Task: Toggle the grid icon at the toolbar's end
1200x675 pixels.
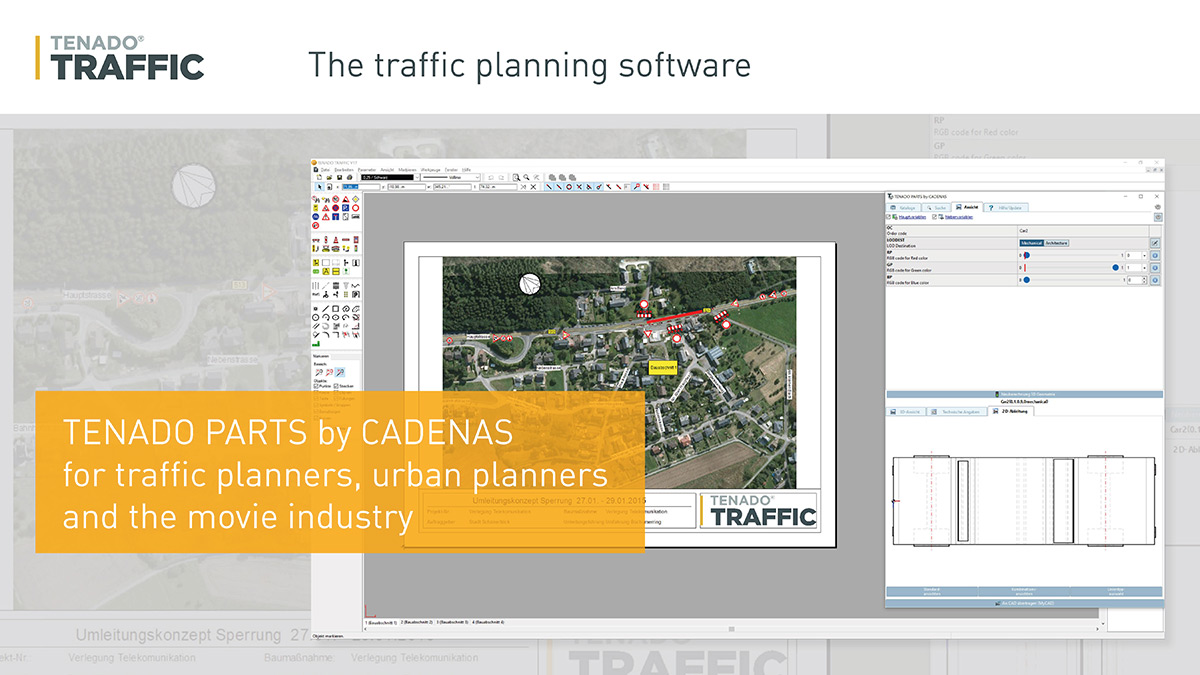Action: [x=666, y=187]
